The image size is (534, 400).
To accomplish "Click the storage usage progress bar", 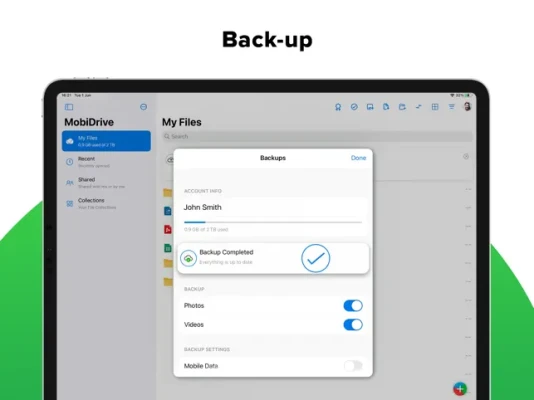I will (273, 222).
